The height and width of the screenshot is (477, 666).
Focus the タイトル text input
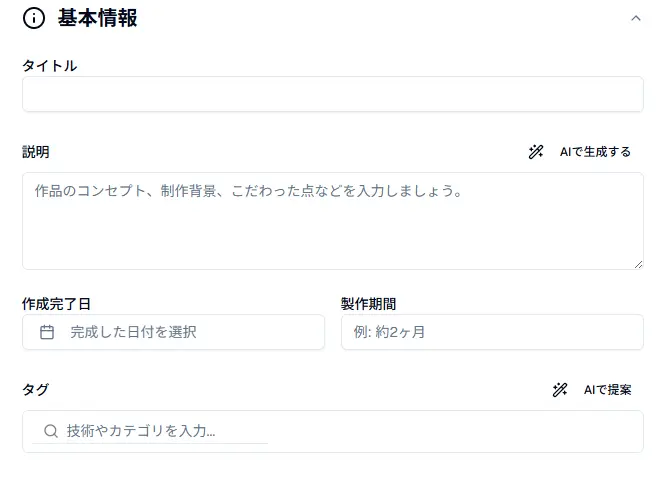332,94
